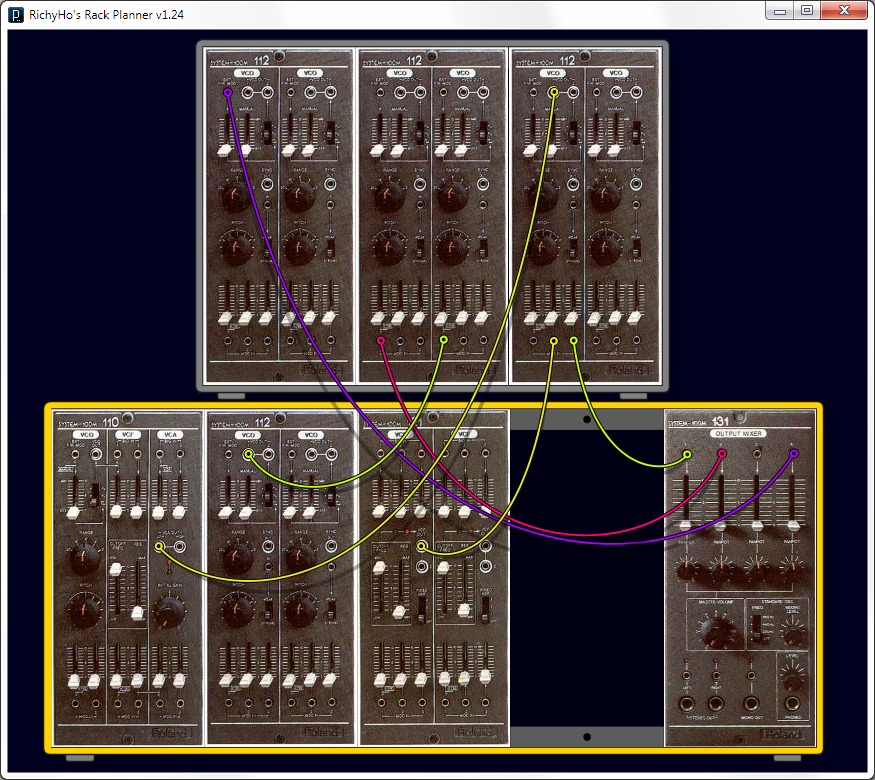Click the RIGHT stereo out jack on the 131 mixer
The height and width of the screenshot is (780, 875).
coord(717,703)
